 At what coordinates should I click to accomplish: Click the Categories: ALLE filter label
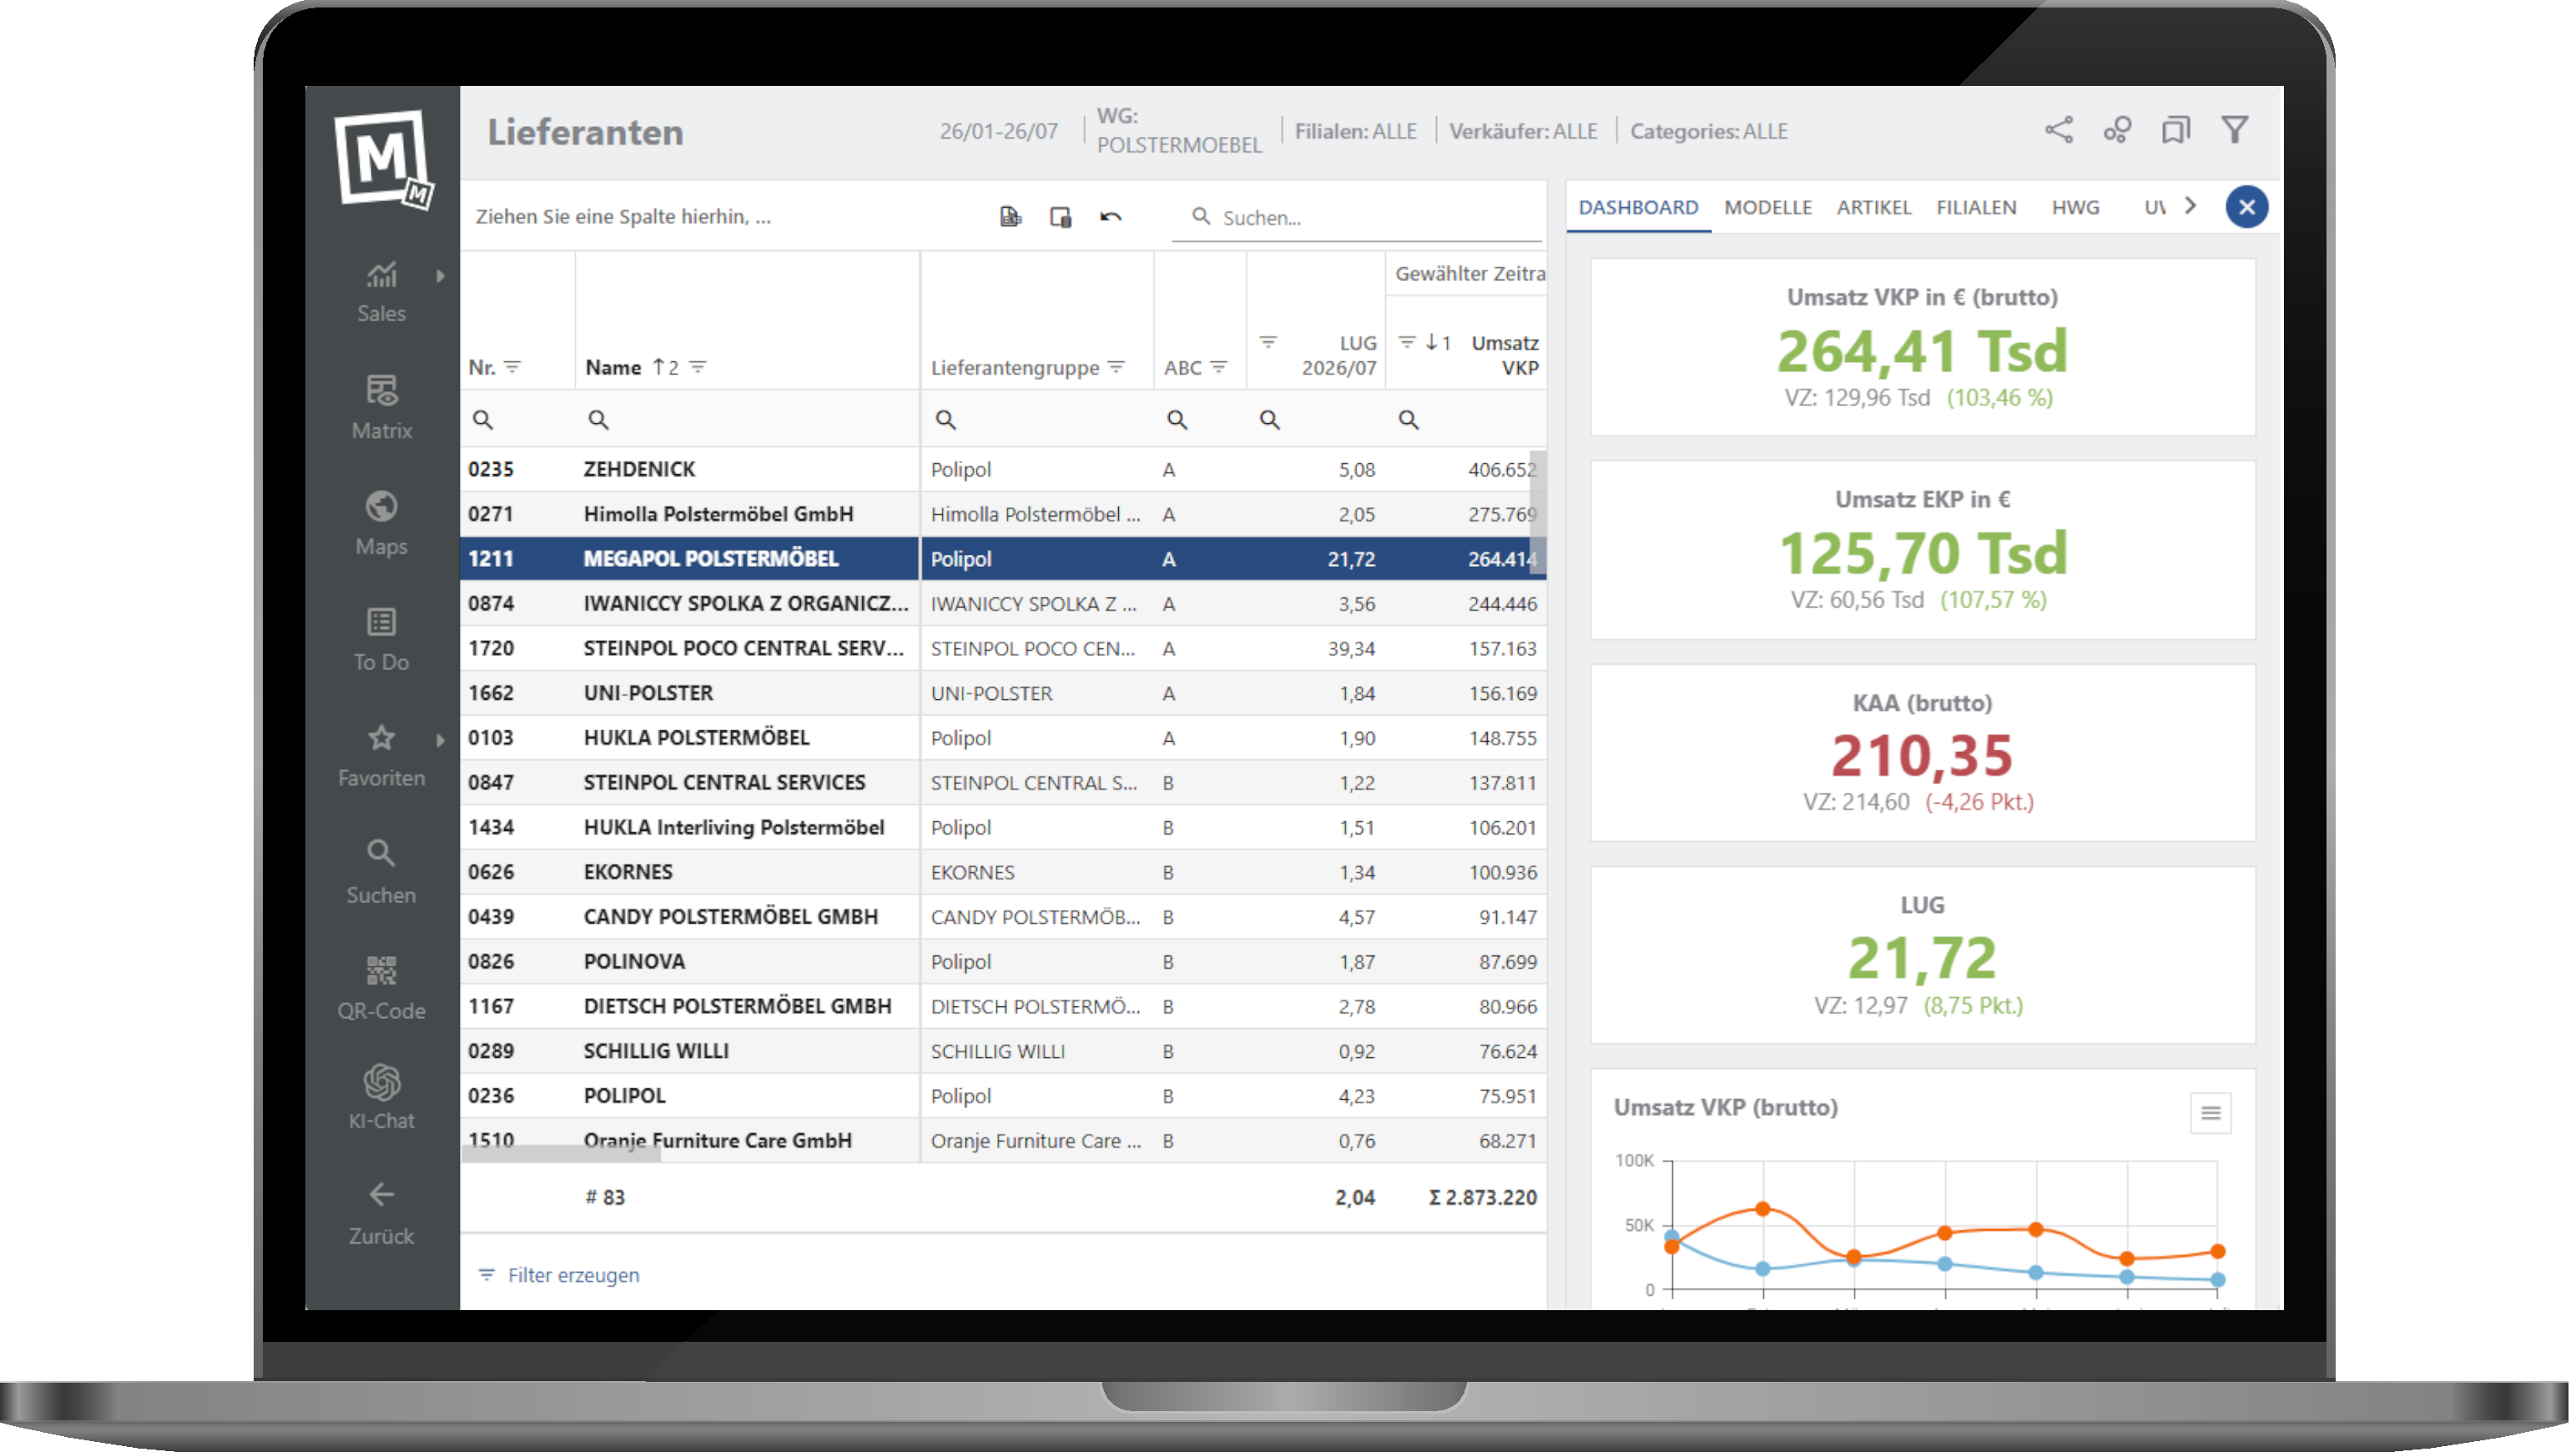(x=1708, y=131)
